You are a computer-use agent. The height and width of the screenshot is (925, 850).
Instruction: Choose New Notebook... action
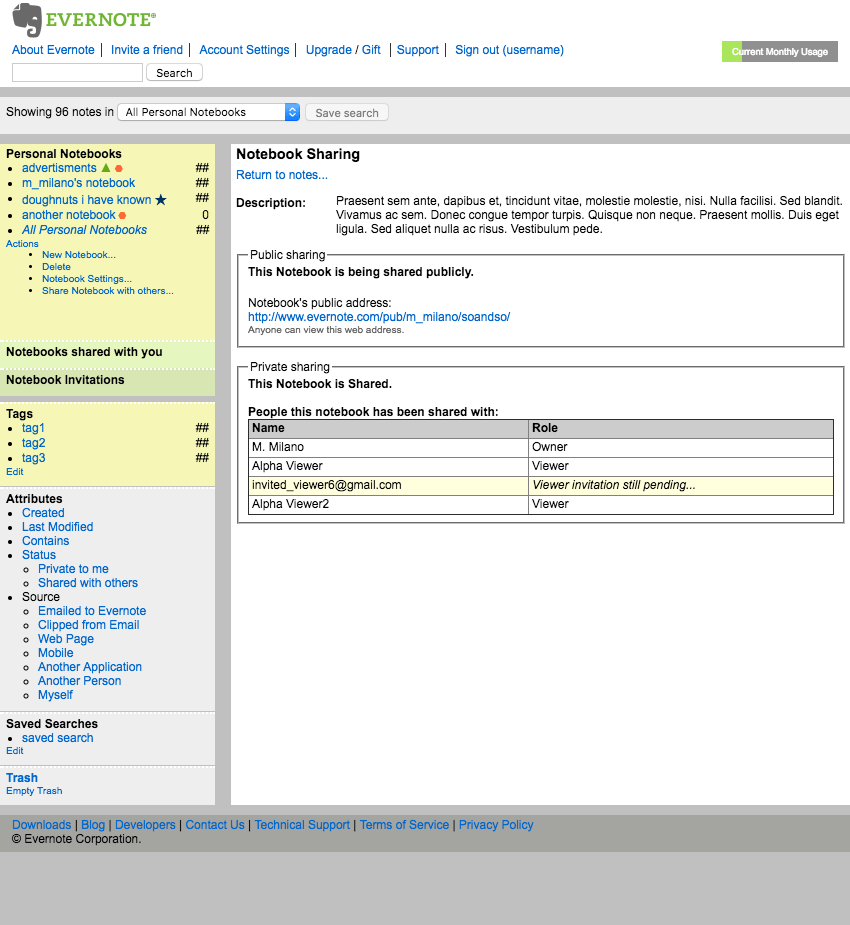[78, 255]
